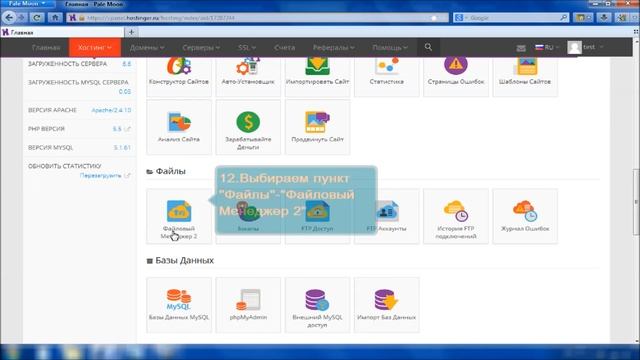The image size is (640, 360).
Task: Click ОБНОВИТЬ СТАТИСТИКУ label
Action: click(x=64, y=166)
